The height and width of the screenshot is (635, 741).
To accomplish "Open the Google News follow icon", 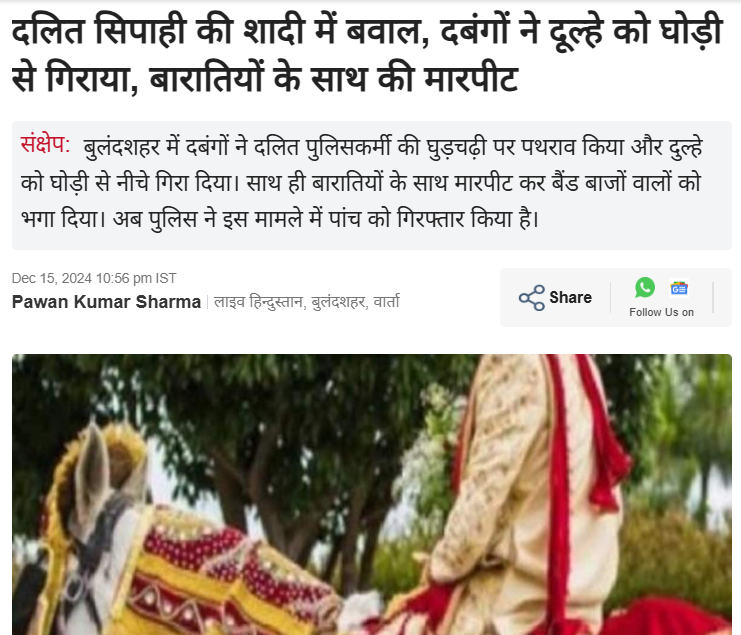I will pos(679,288).
